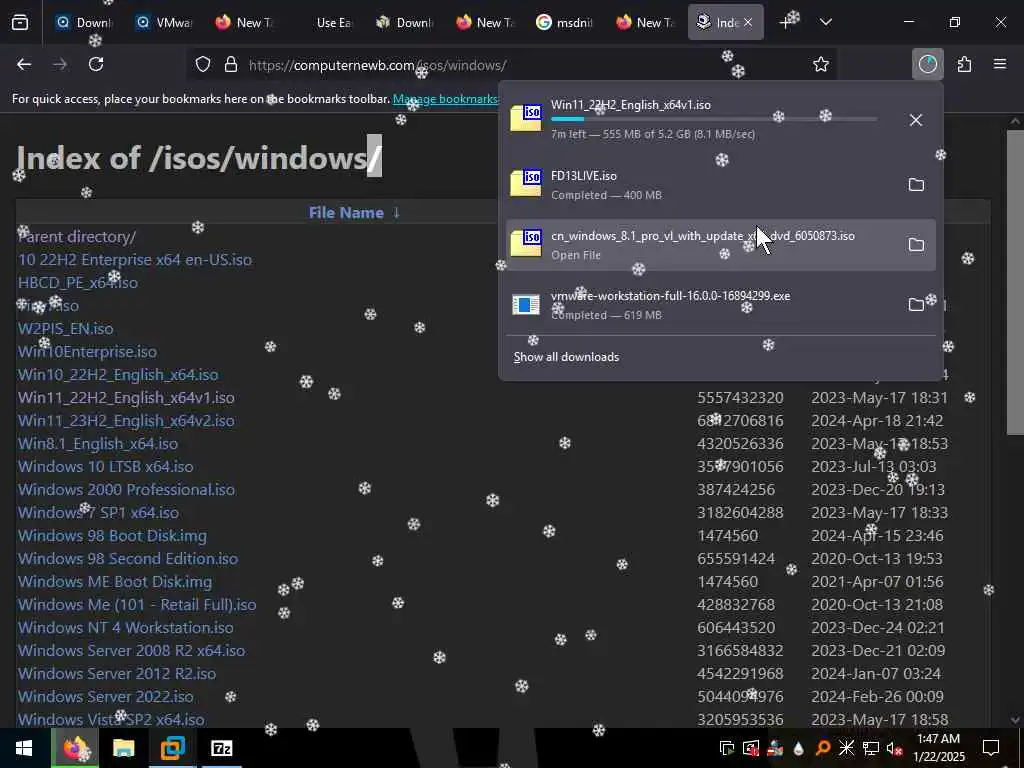This screenshot has width=1024, height=768.
Task: Download Windows NT 4 Workstation.iso
Action: [125, 627]
